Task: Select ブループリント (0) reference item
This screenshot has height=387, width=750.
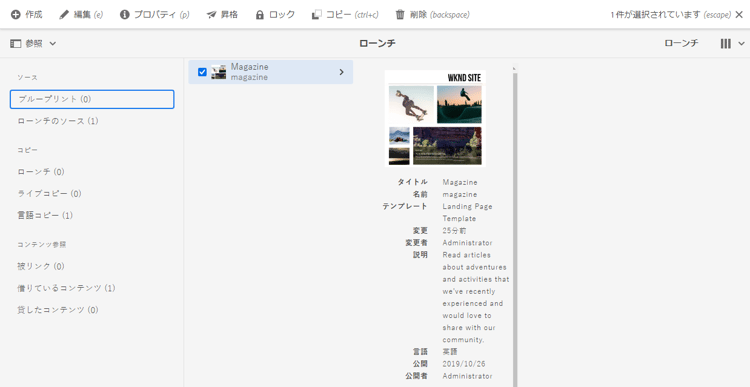Action: [x=92, y=99]
